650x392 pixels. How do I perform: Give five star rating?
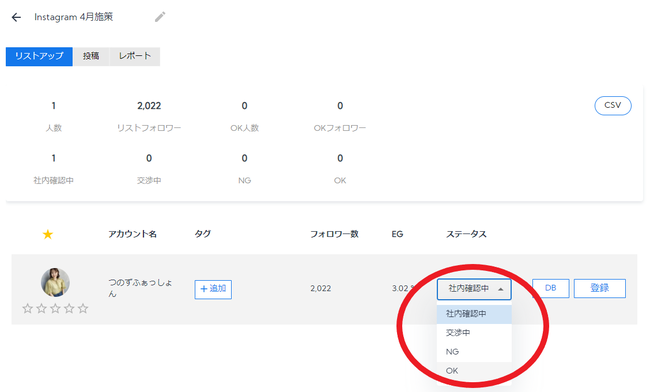tap(83, 308)
